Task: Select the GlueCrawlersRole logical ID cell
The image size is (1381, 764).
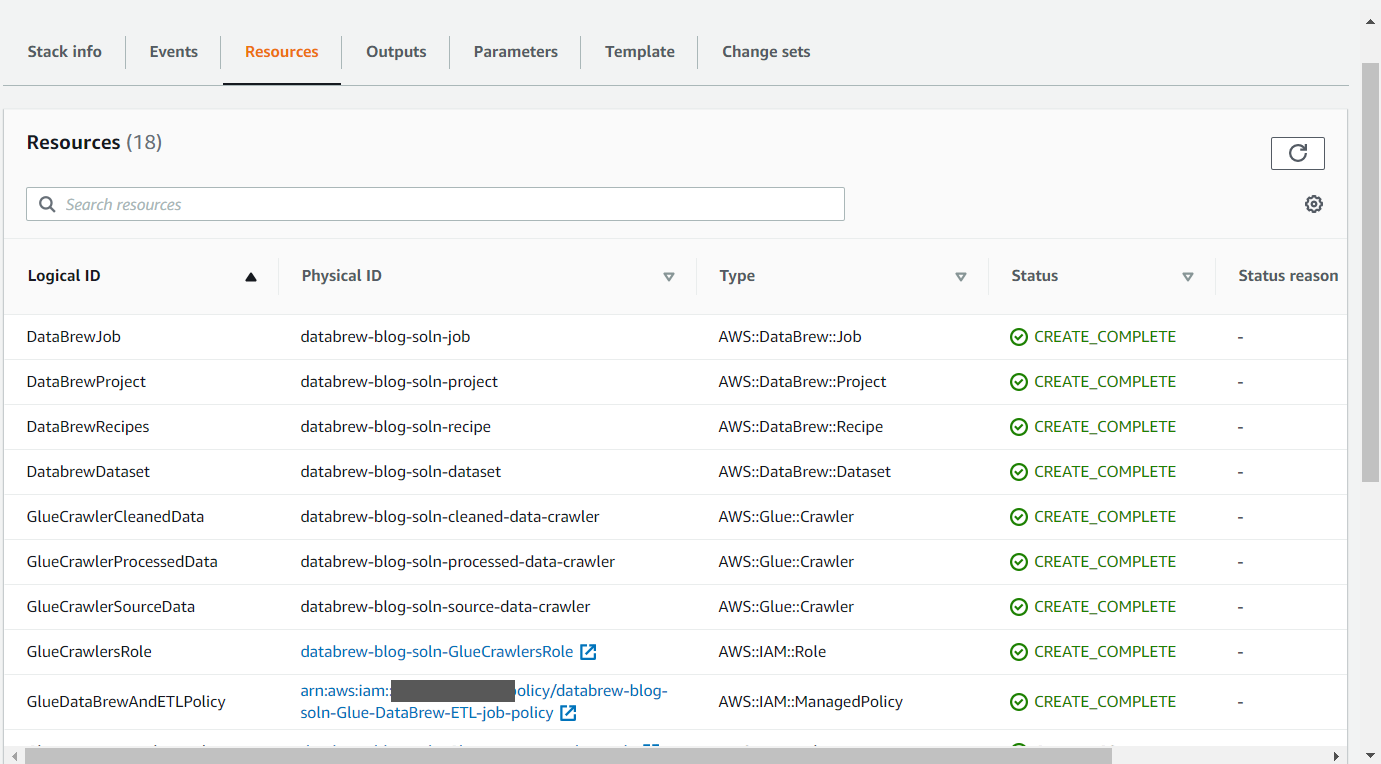Action: (x=89, y=652)
